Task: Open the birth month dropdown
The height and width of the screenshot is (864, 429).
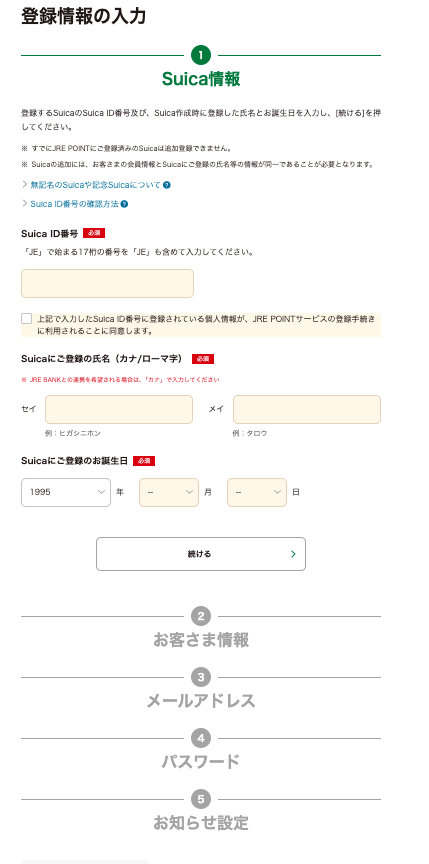Action: [x=169, y=492]
